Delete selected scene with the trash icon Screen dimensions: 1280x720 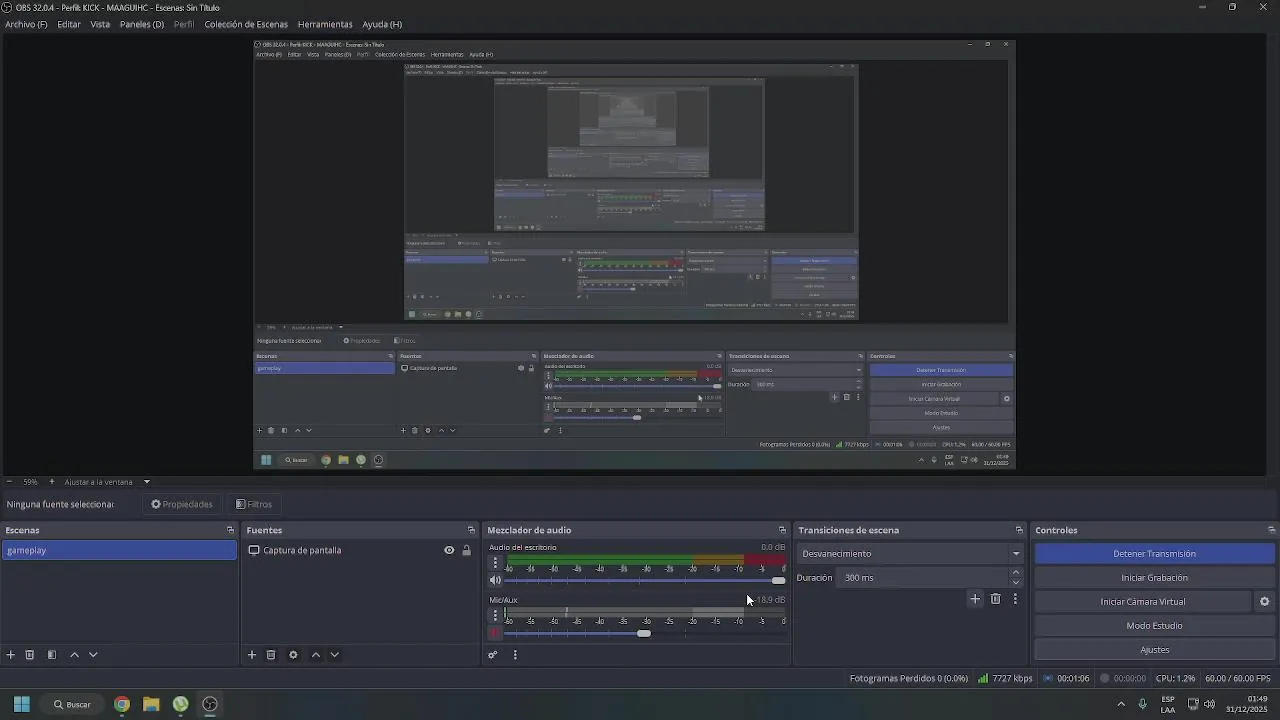(30, 655)
